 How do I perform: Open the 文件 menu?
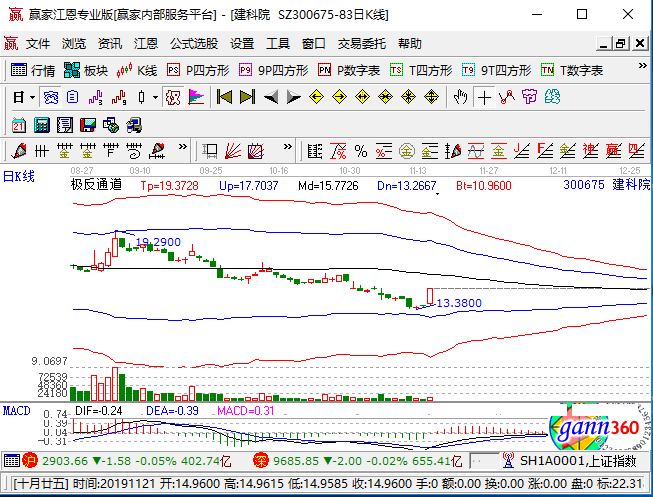(x=38, y=43)
